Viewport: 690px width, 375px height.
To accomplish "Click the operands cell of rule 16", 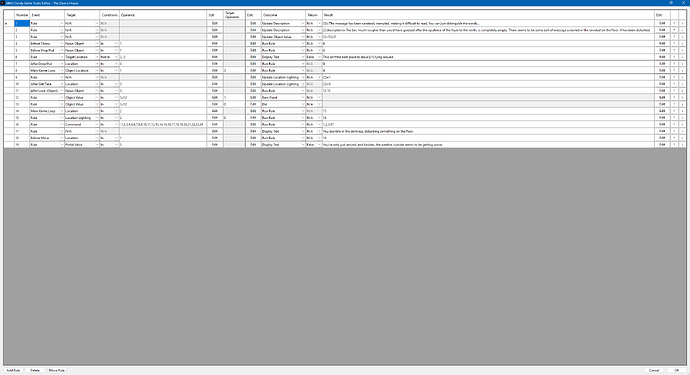I will (x=163, y=125).
